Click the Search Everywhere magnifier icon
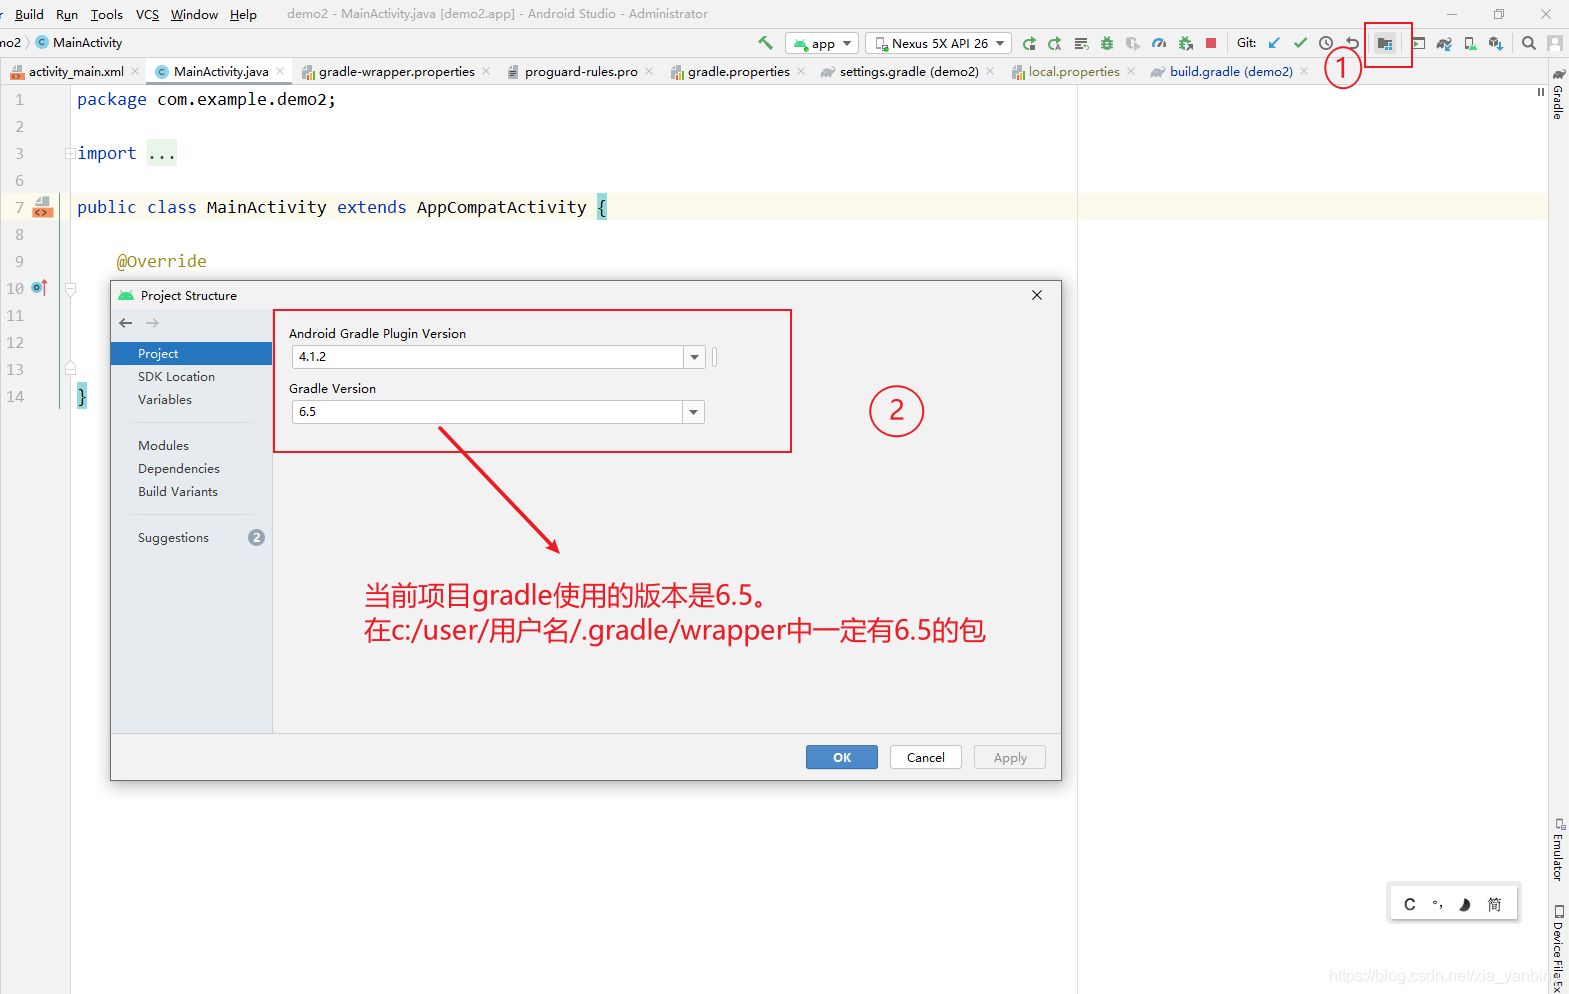The height and width of the screenshot is (994, 1569). [x=1529, y=43]
